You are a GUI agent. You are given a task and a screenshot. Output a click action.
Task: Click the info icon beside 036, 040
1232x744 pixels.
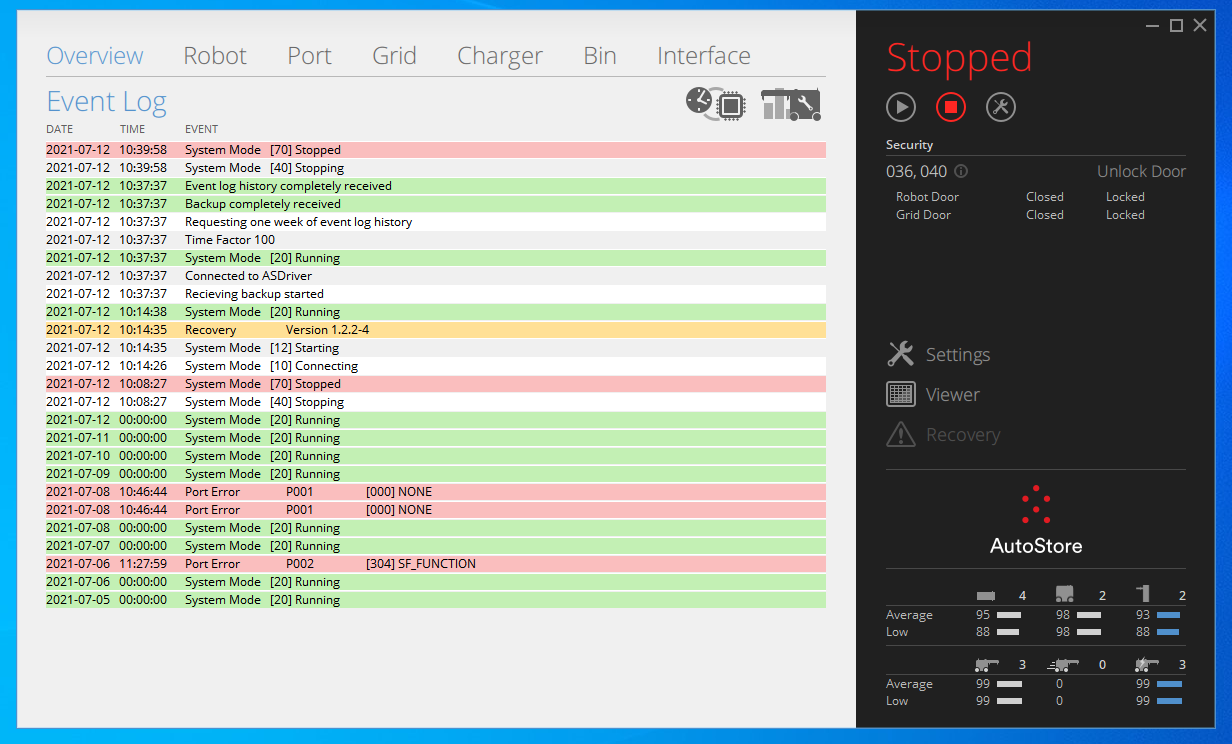(961, 172)
